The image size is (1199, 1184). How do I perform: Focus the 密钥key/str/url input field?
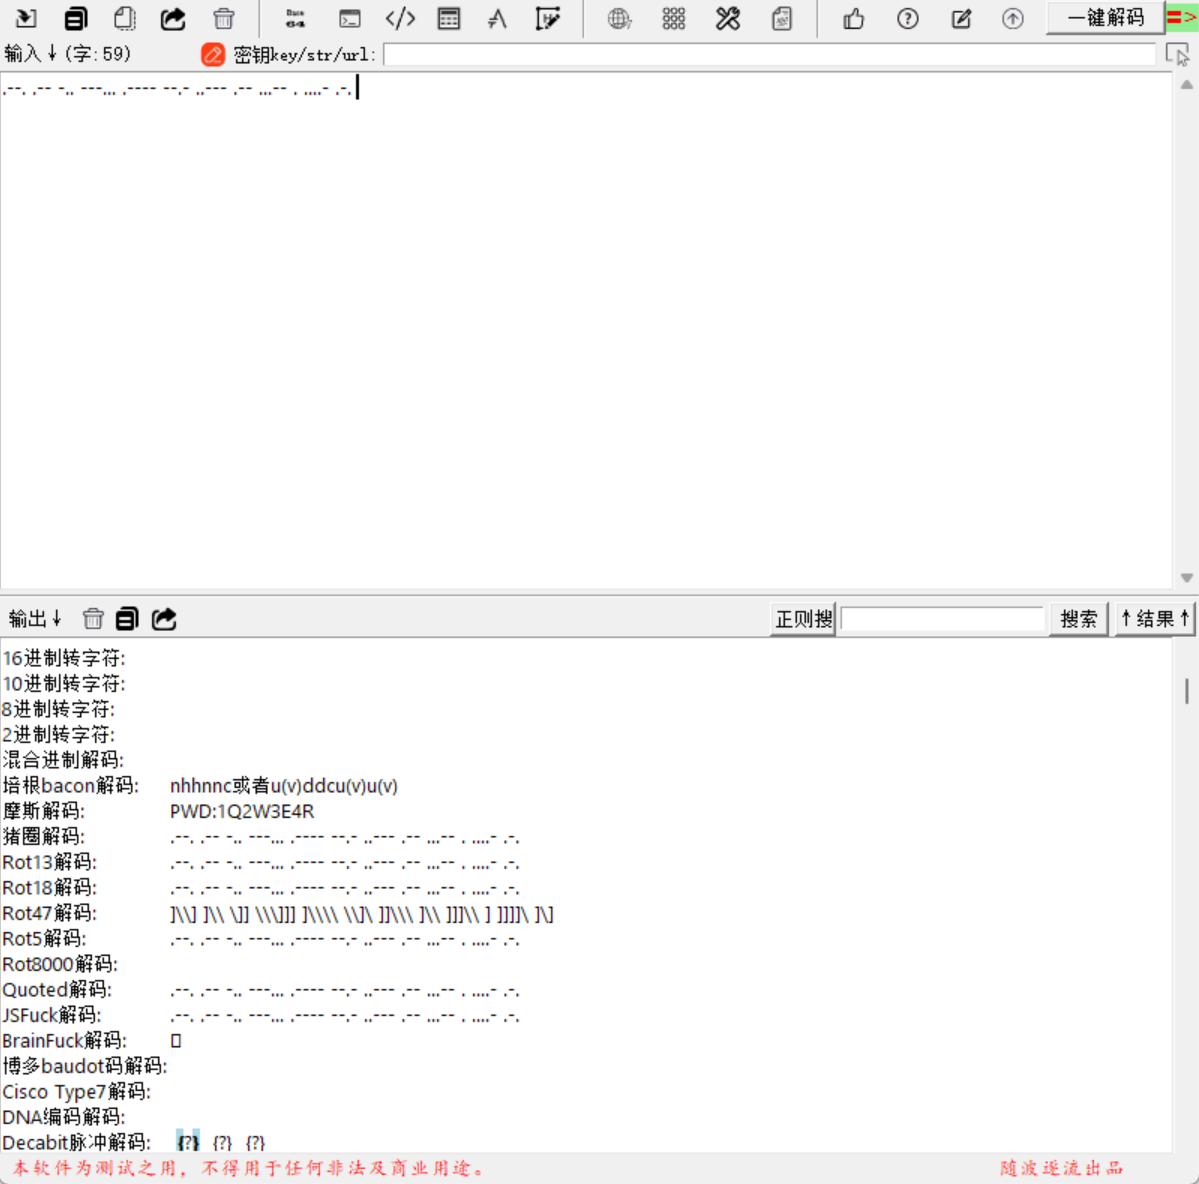click(769, 54)
